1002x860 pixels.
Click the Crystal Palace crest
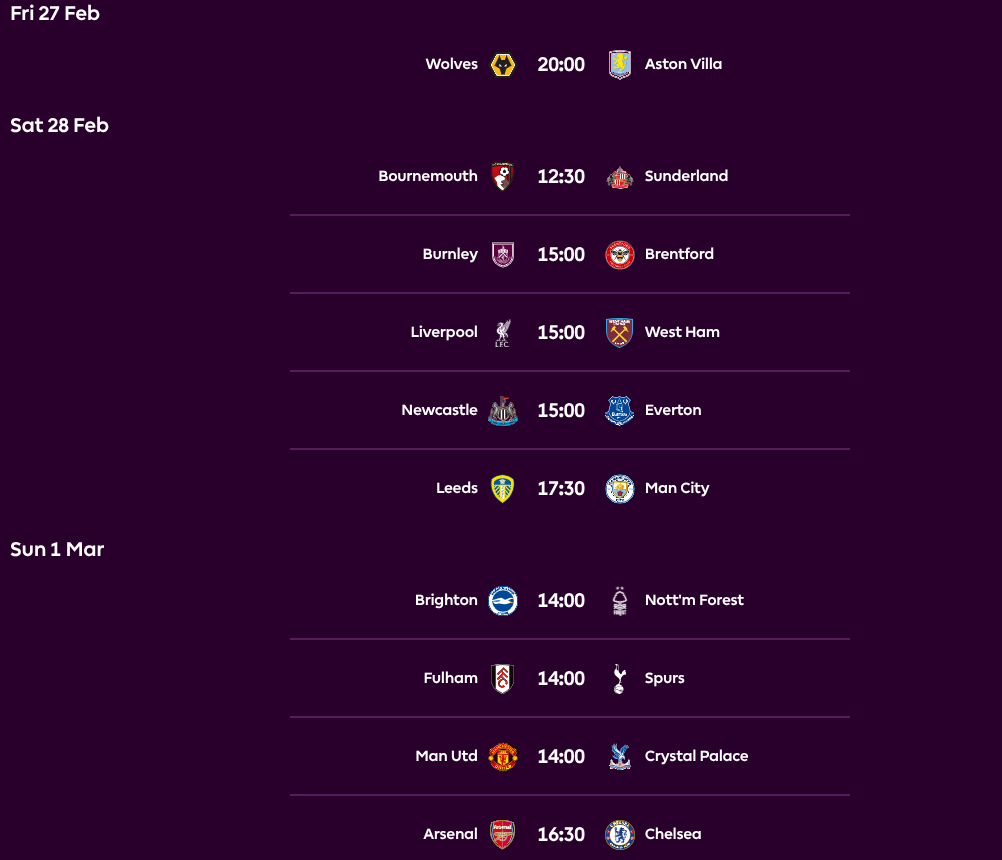coord(619,755)
